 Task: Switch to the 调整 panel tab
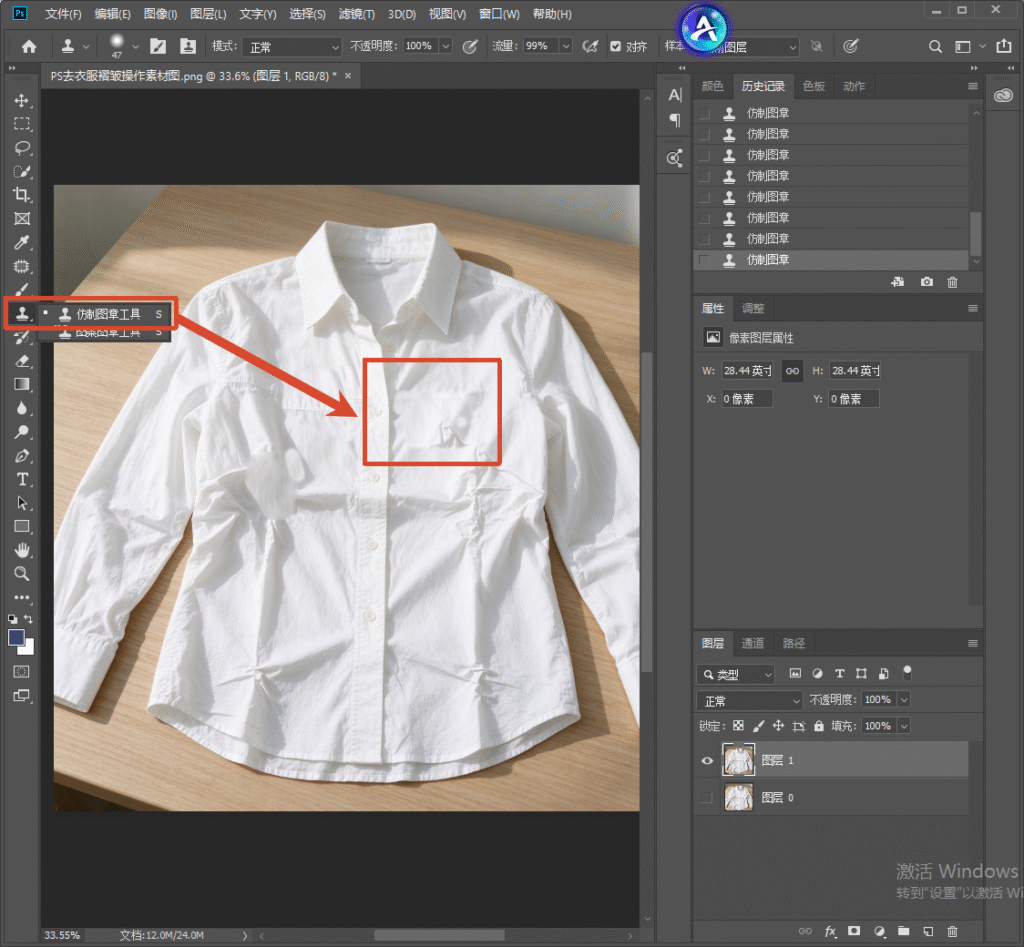tap(752, 308)
